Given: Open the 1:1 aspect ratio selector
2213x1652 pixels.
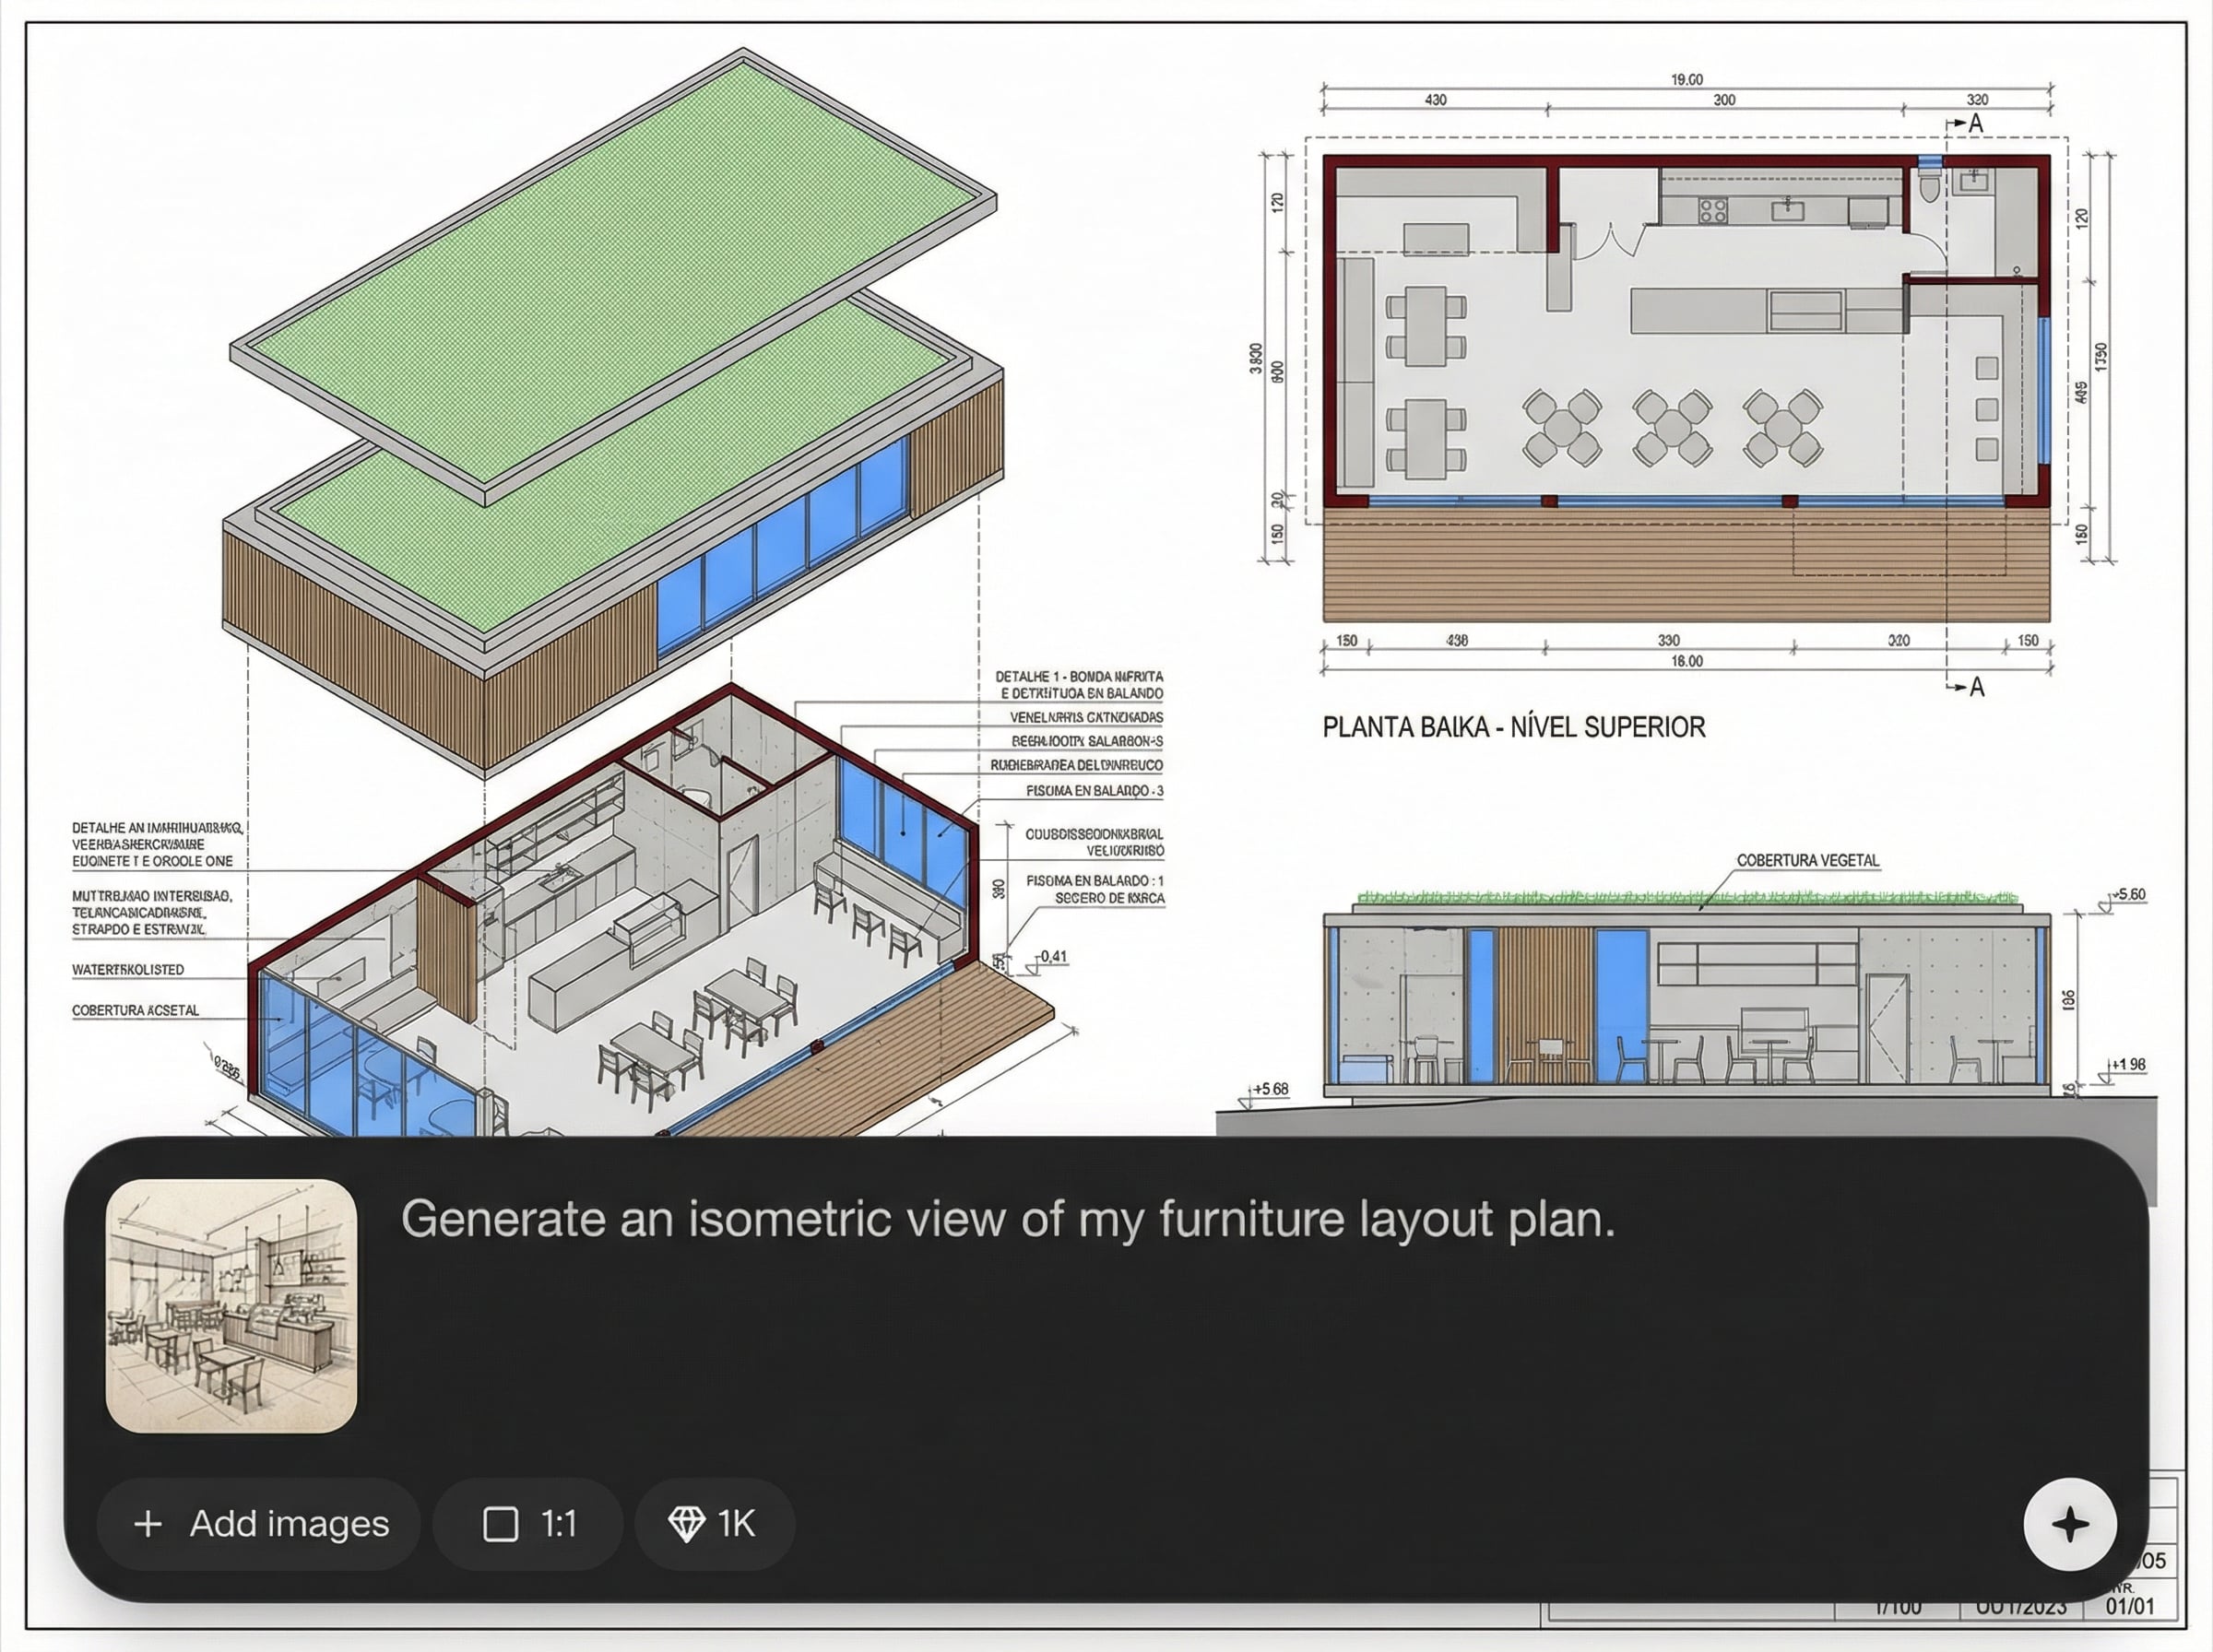Looking at the screenshot, I should click(x=528, y=1524).
